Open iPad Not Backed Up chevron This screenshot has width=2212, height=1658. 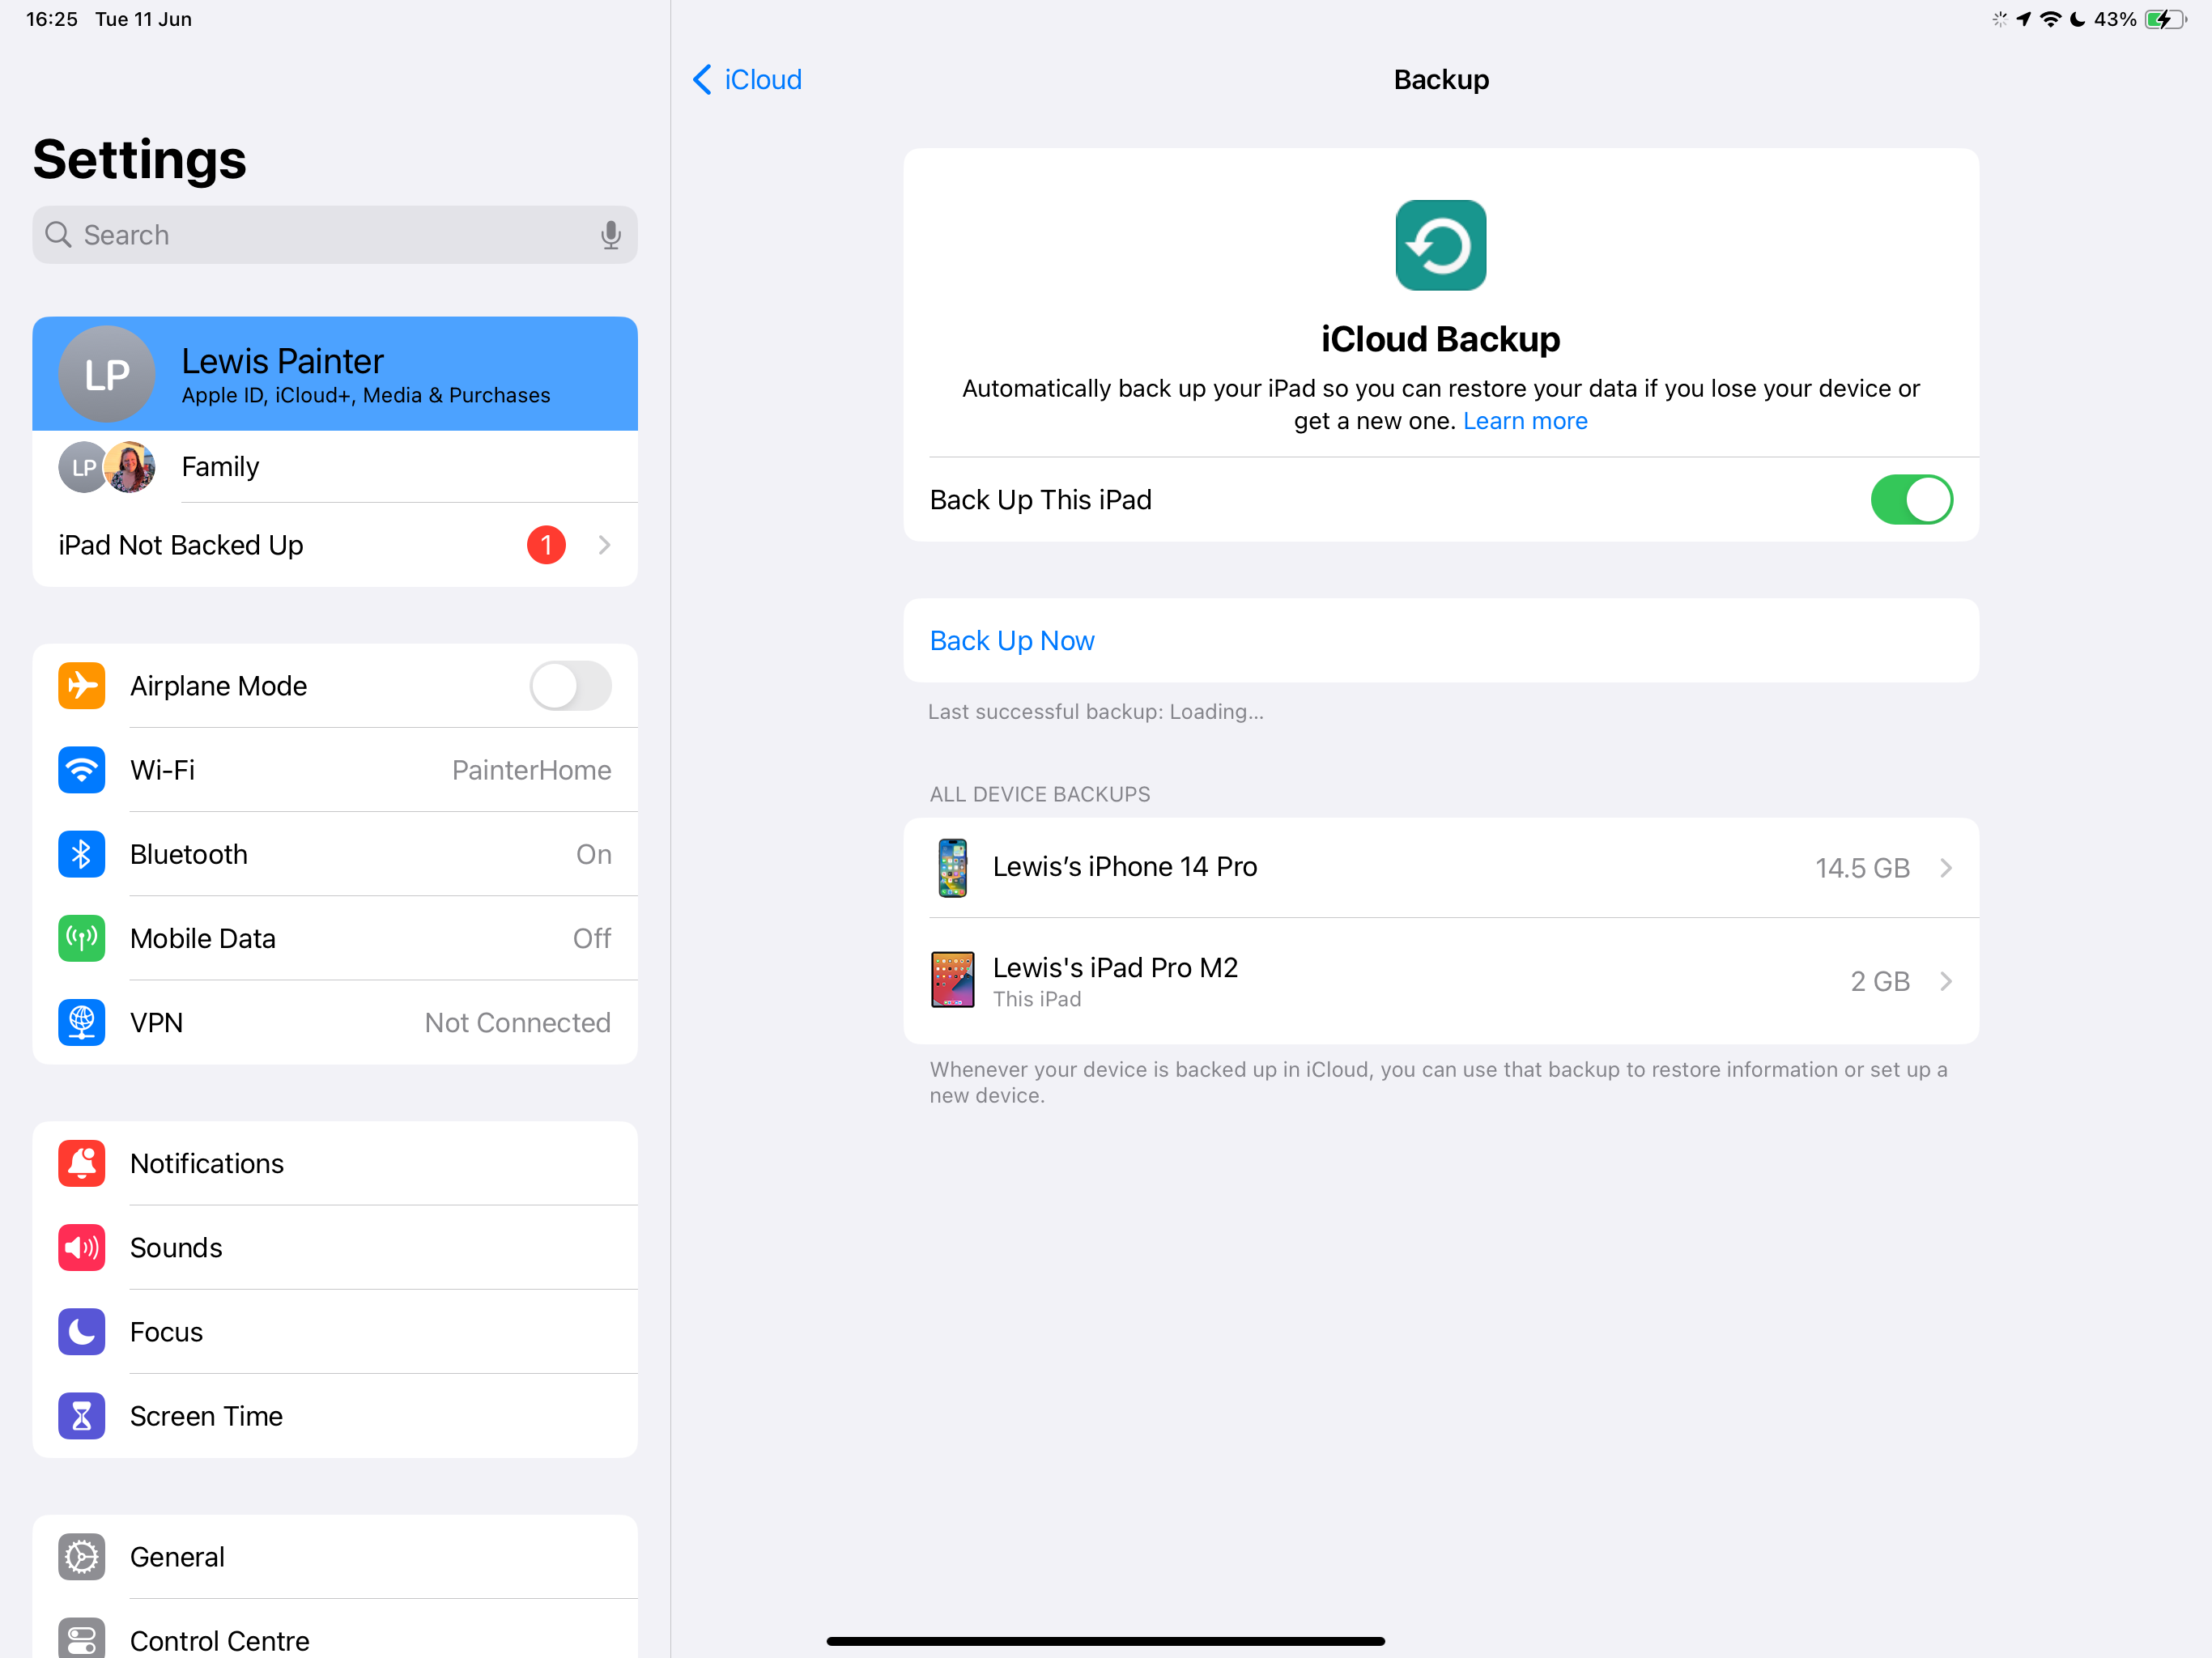[x=604, y=545]
